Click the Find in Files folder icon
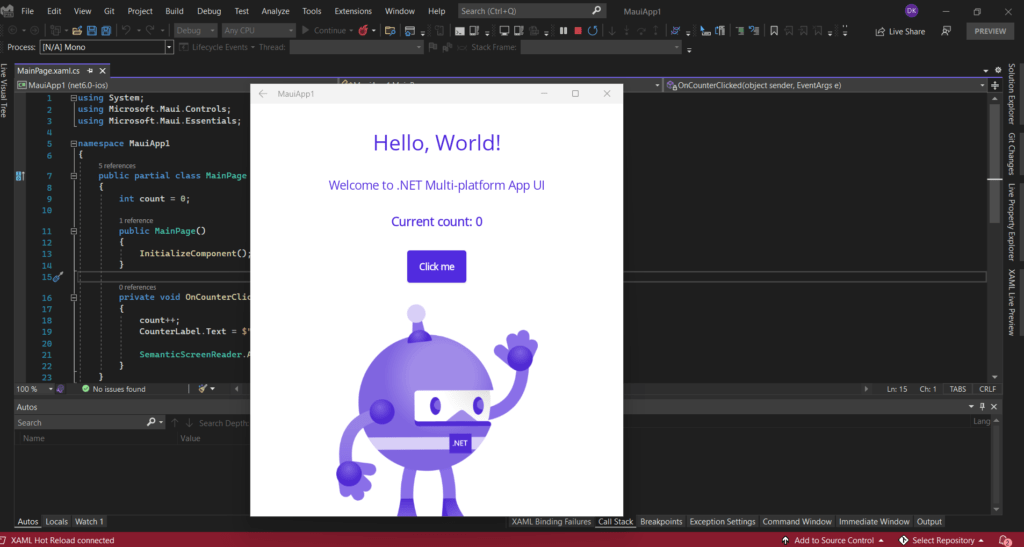Screen dimensions: 1024x547 [x=390, y=31]
